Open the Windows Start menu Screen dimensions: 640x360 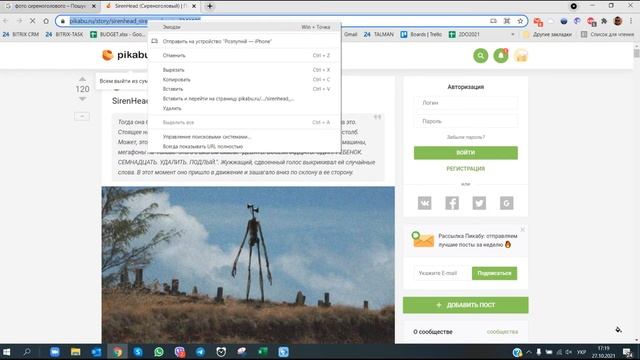coord(7,351)
